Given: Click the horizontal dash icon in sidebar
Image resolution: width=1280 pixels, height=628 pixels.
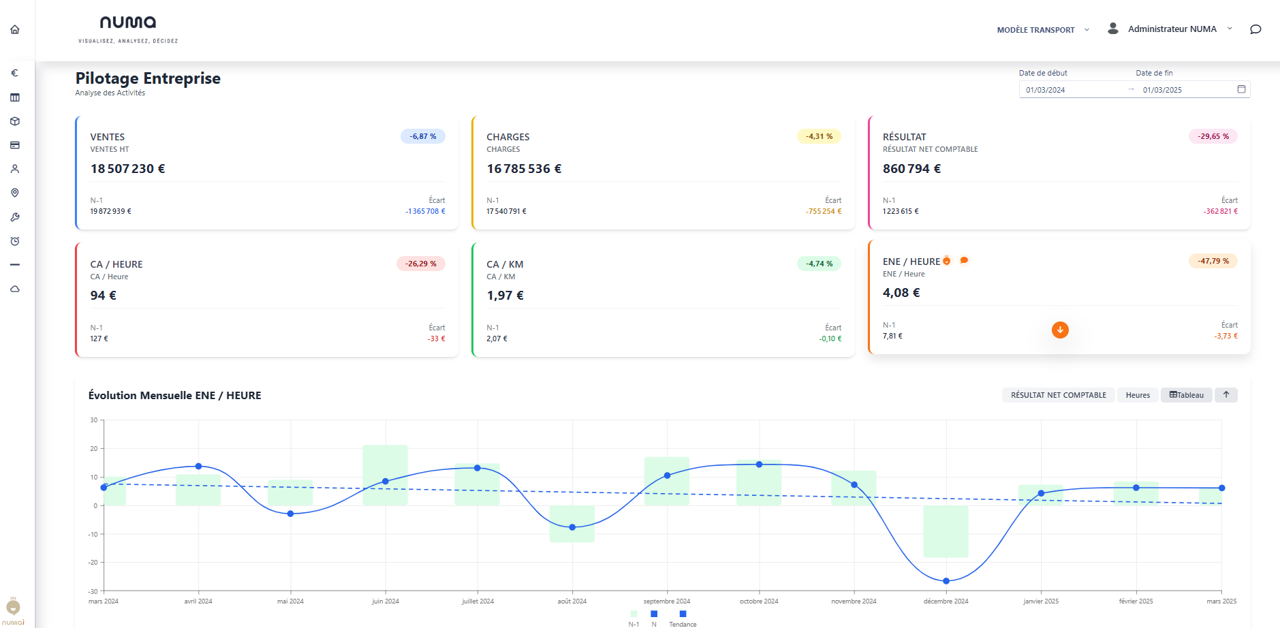Looking at the screenshot, I should coord(15,265).
